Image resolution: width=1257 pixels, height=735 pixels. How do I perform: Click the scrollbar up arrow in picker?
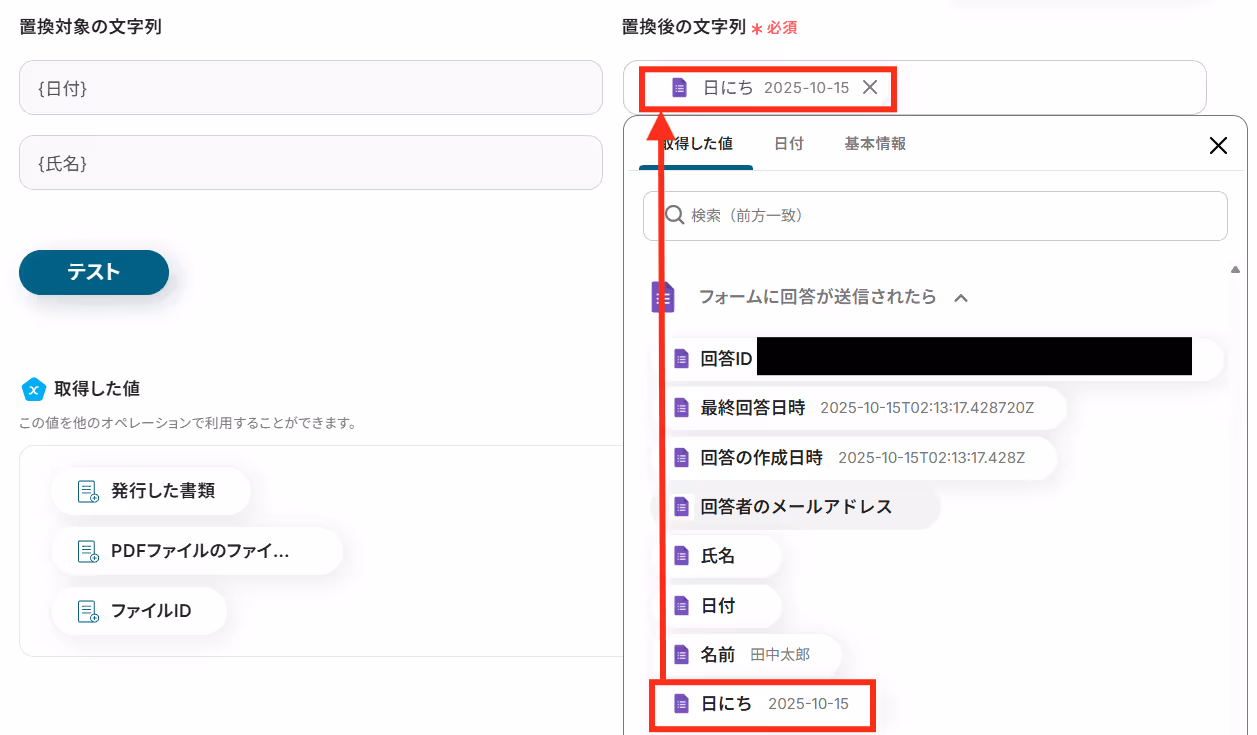coord(1235,268)
